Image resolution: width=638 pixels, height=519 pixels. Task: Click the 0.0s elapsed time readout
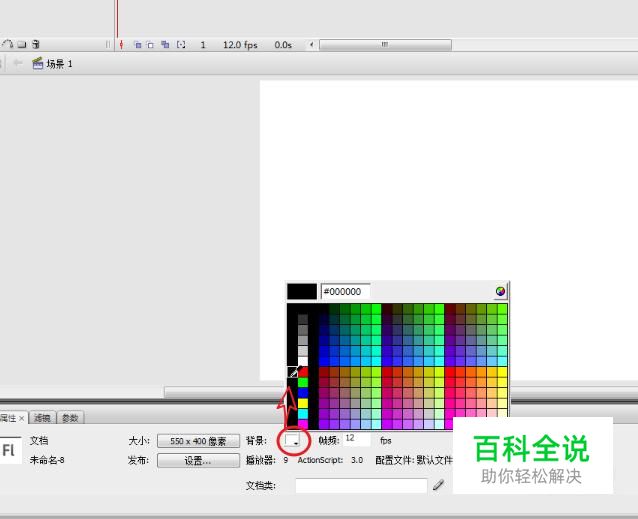[x=283, y=45]
